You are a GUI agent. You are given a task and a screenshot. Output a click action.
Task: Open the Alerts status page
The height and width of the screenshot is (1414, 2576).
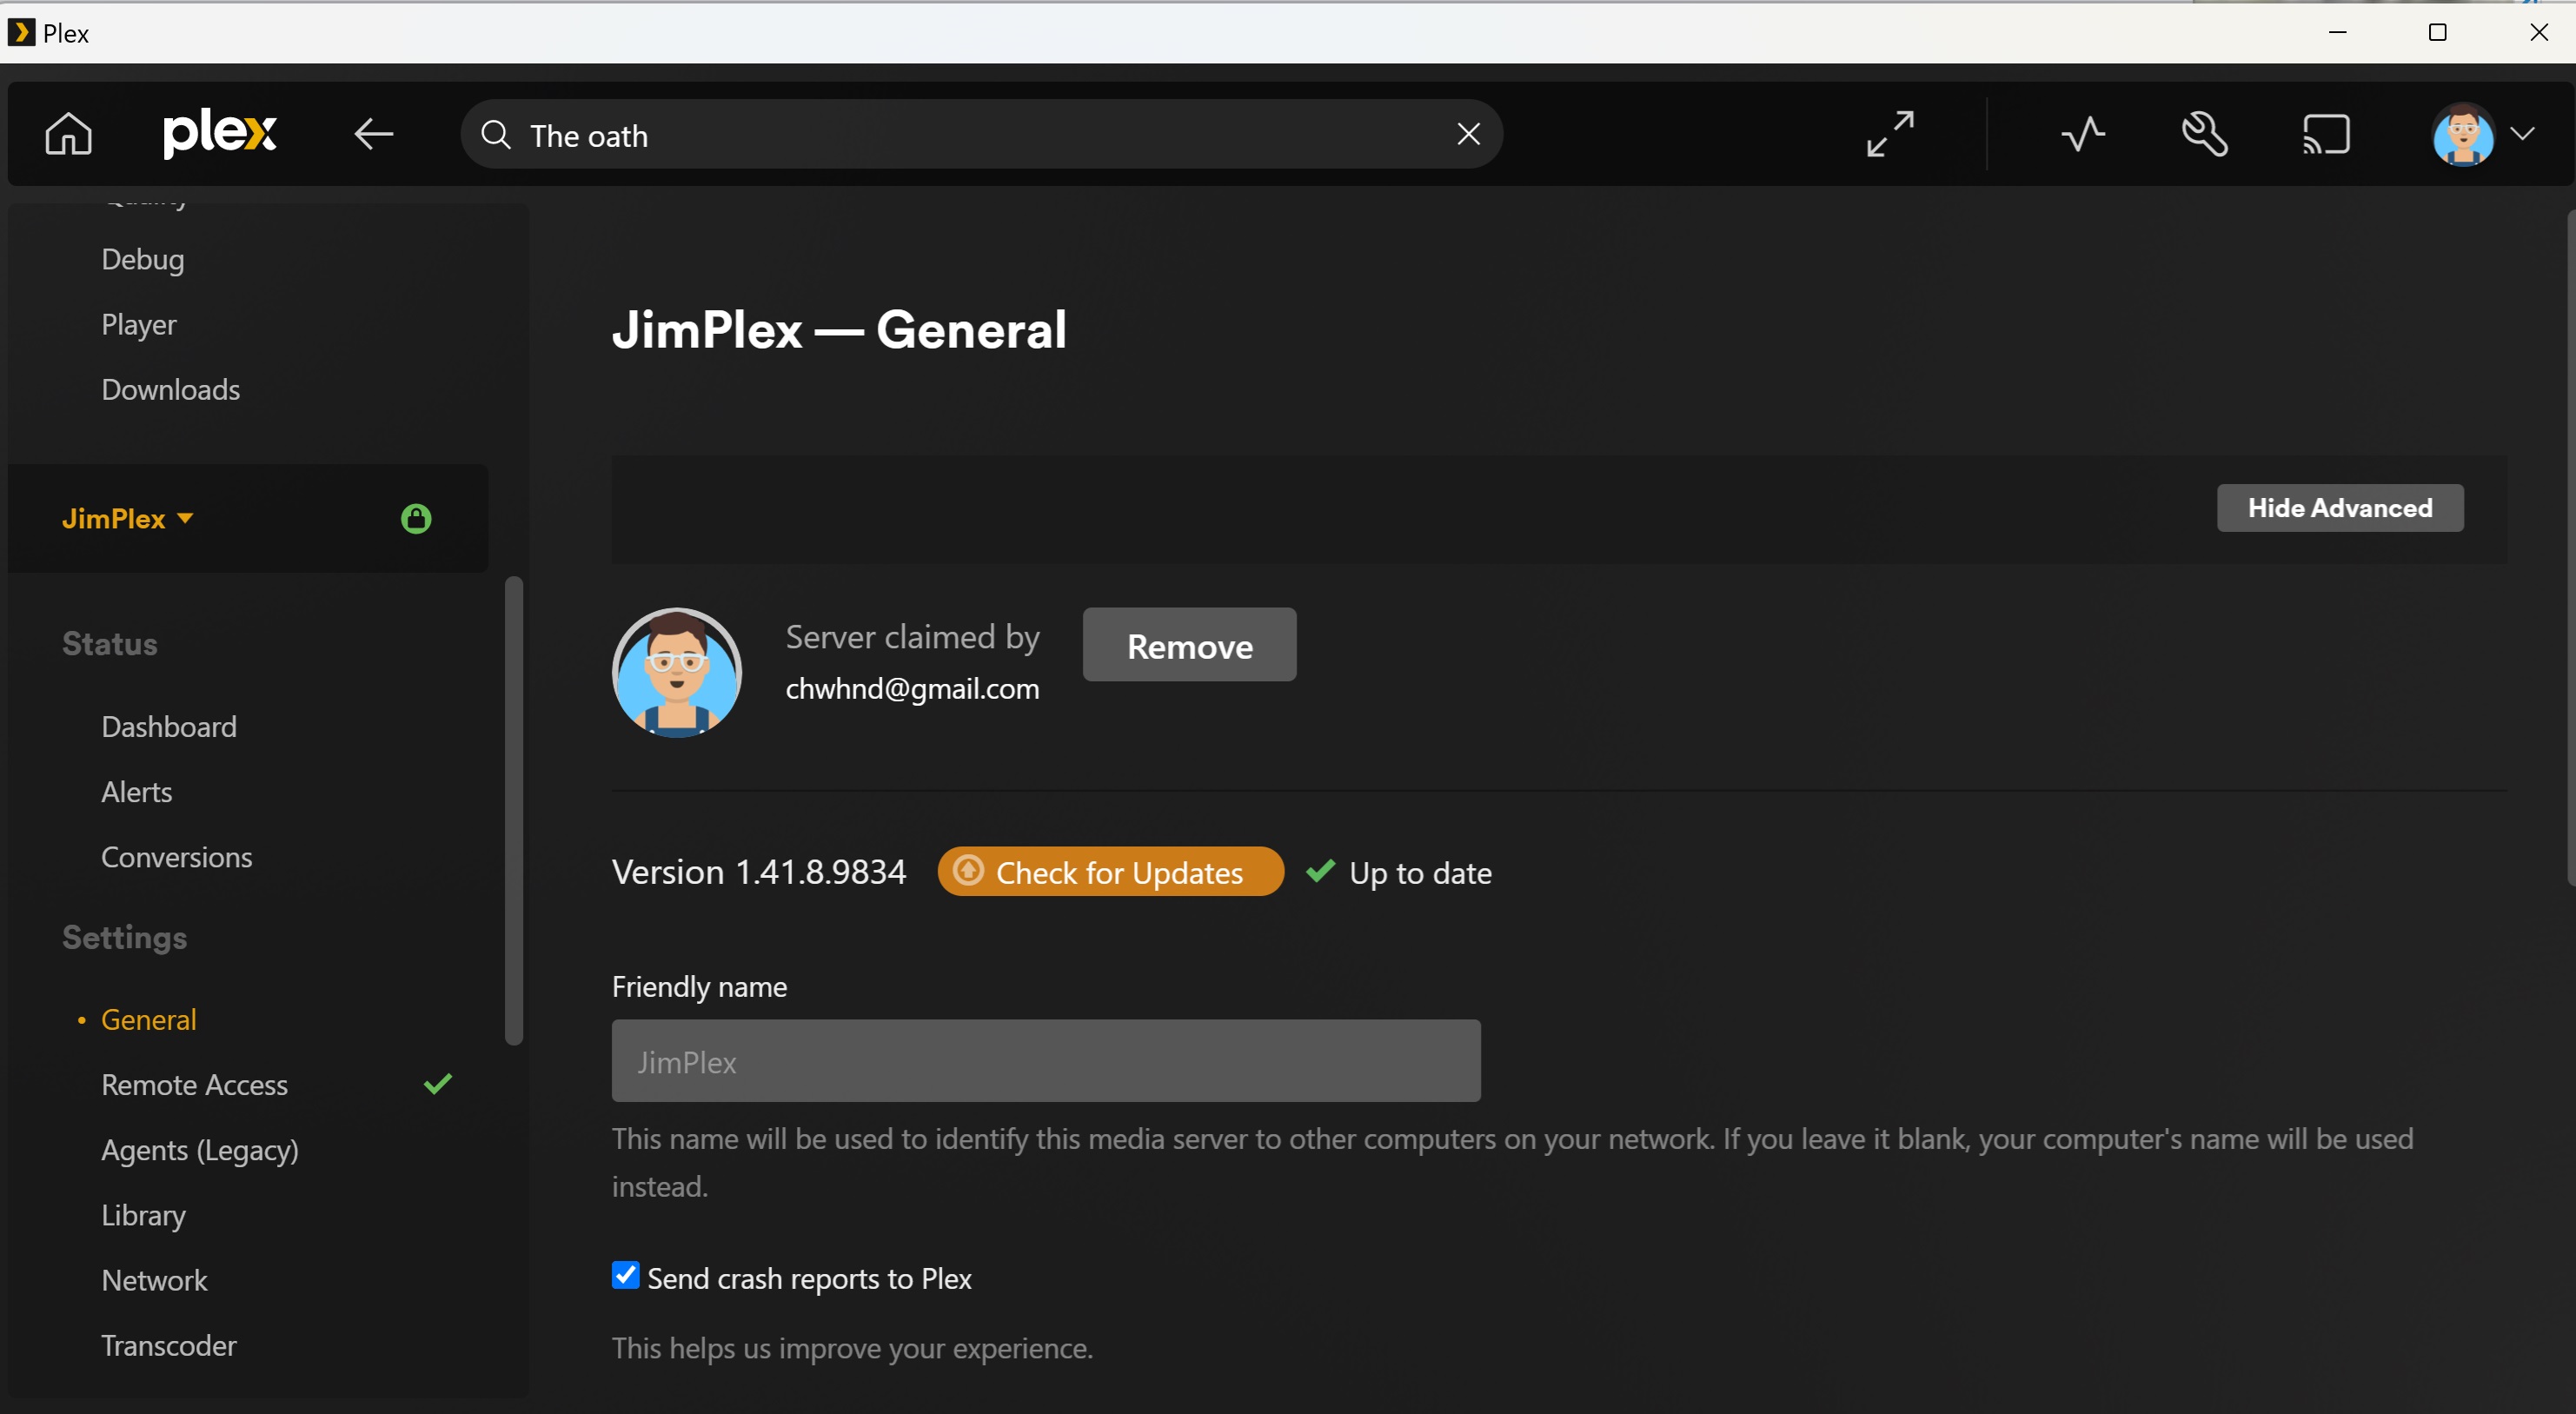(137, 792)
